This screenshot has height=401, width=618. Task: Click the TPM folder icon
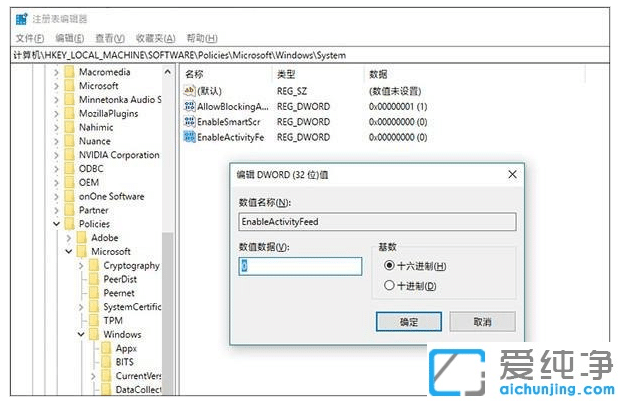tap(94, 320)
